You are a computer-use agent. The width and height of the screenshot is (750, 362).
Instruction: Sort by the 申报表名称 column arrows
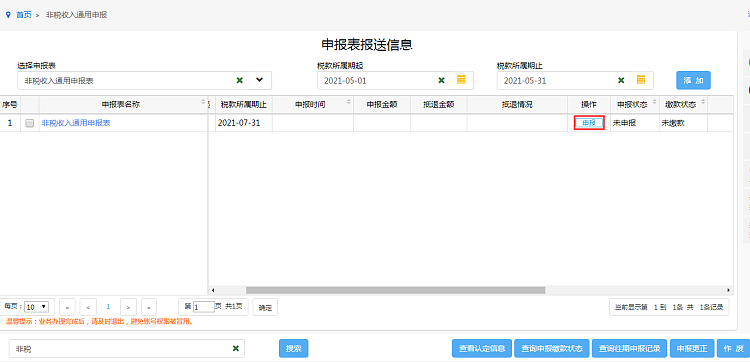(x=203, y=102)
